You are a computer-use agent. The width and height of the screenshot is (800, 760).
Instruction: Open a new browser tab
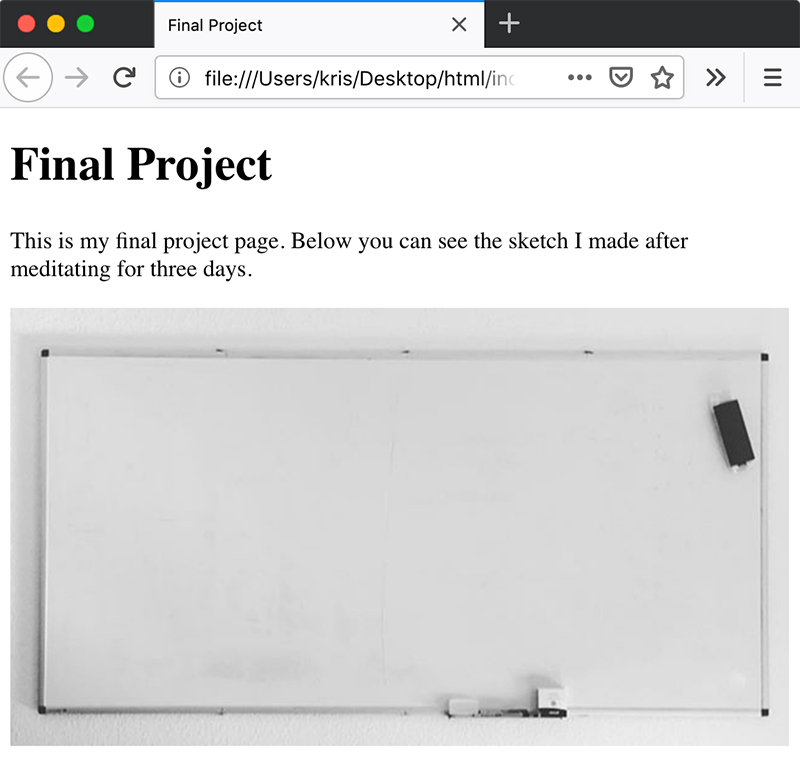pos(509,24)
